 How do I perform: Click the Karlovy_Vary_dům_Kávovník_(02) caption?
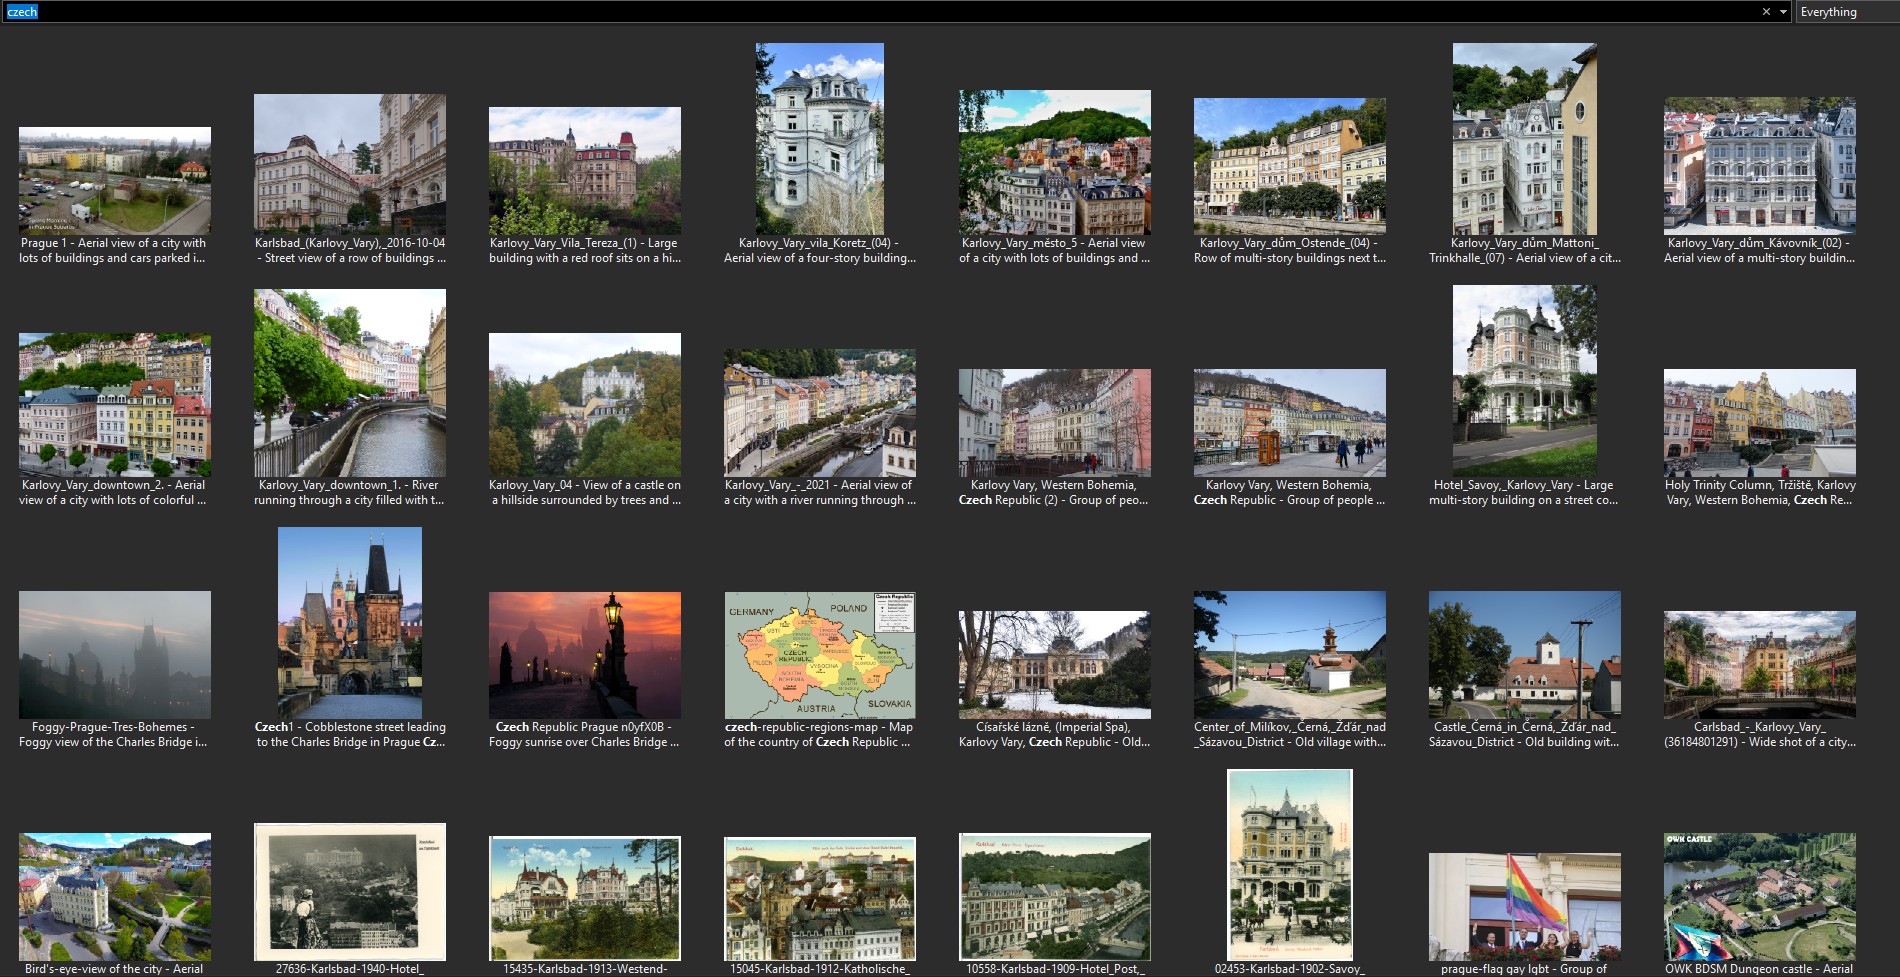(x=1760, y=250)
